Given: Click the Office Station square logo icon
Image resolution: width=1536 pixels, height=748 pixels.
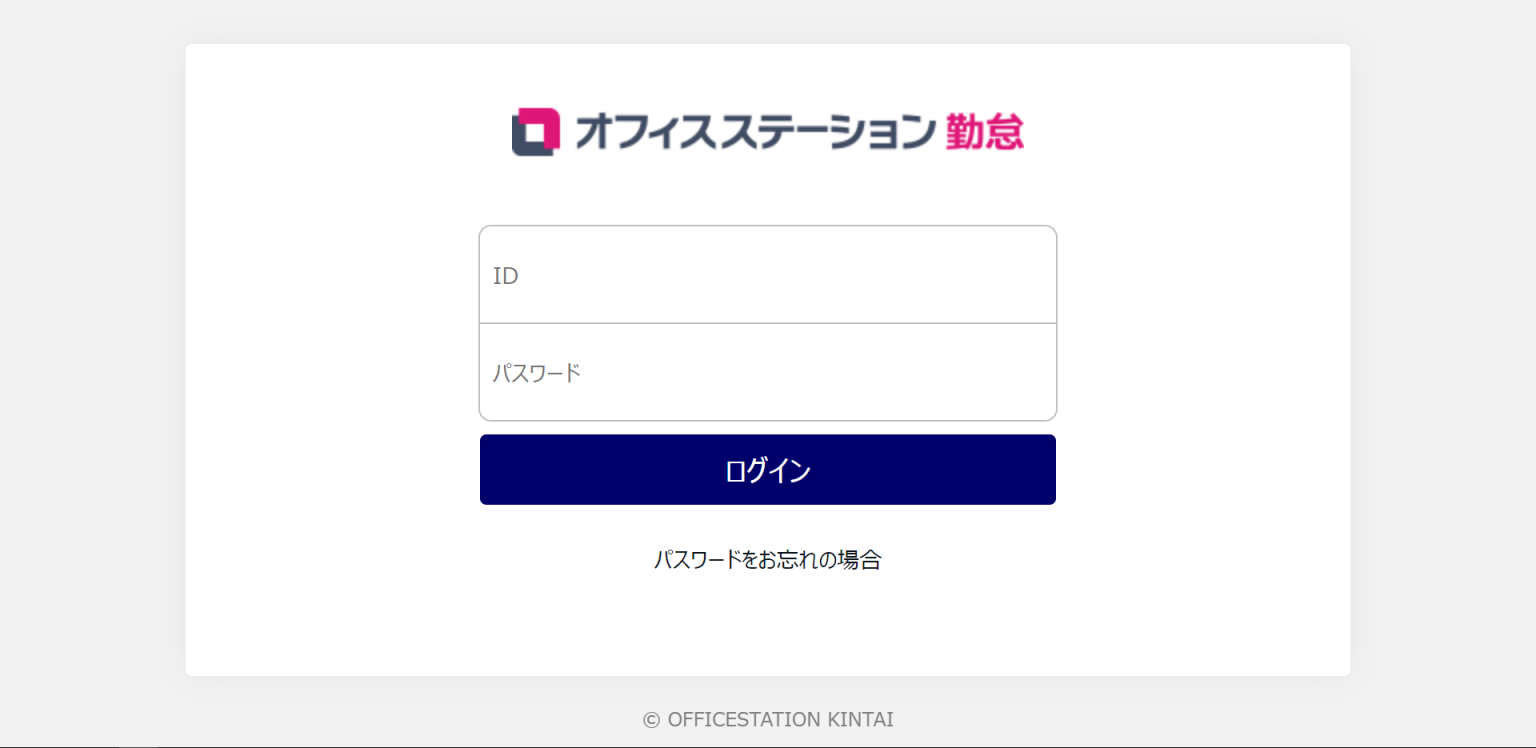Looking at the screenshot, I should (x=536, y=132).
